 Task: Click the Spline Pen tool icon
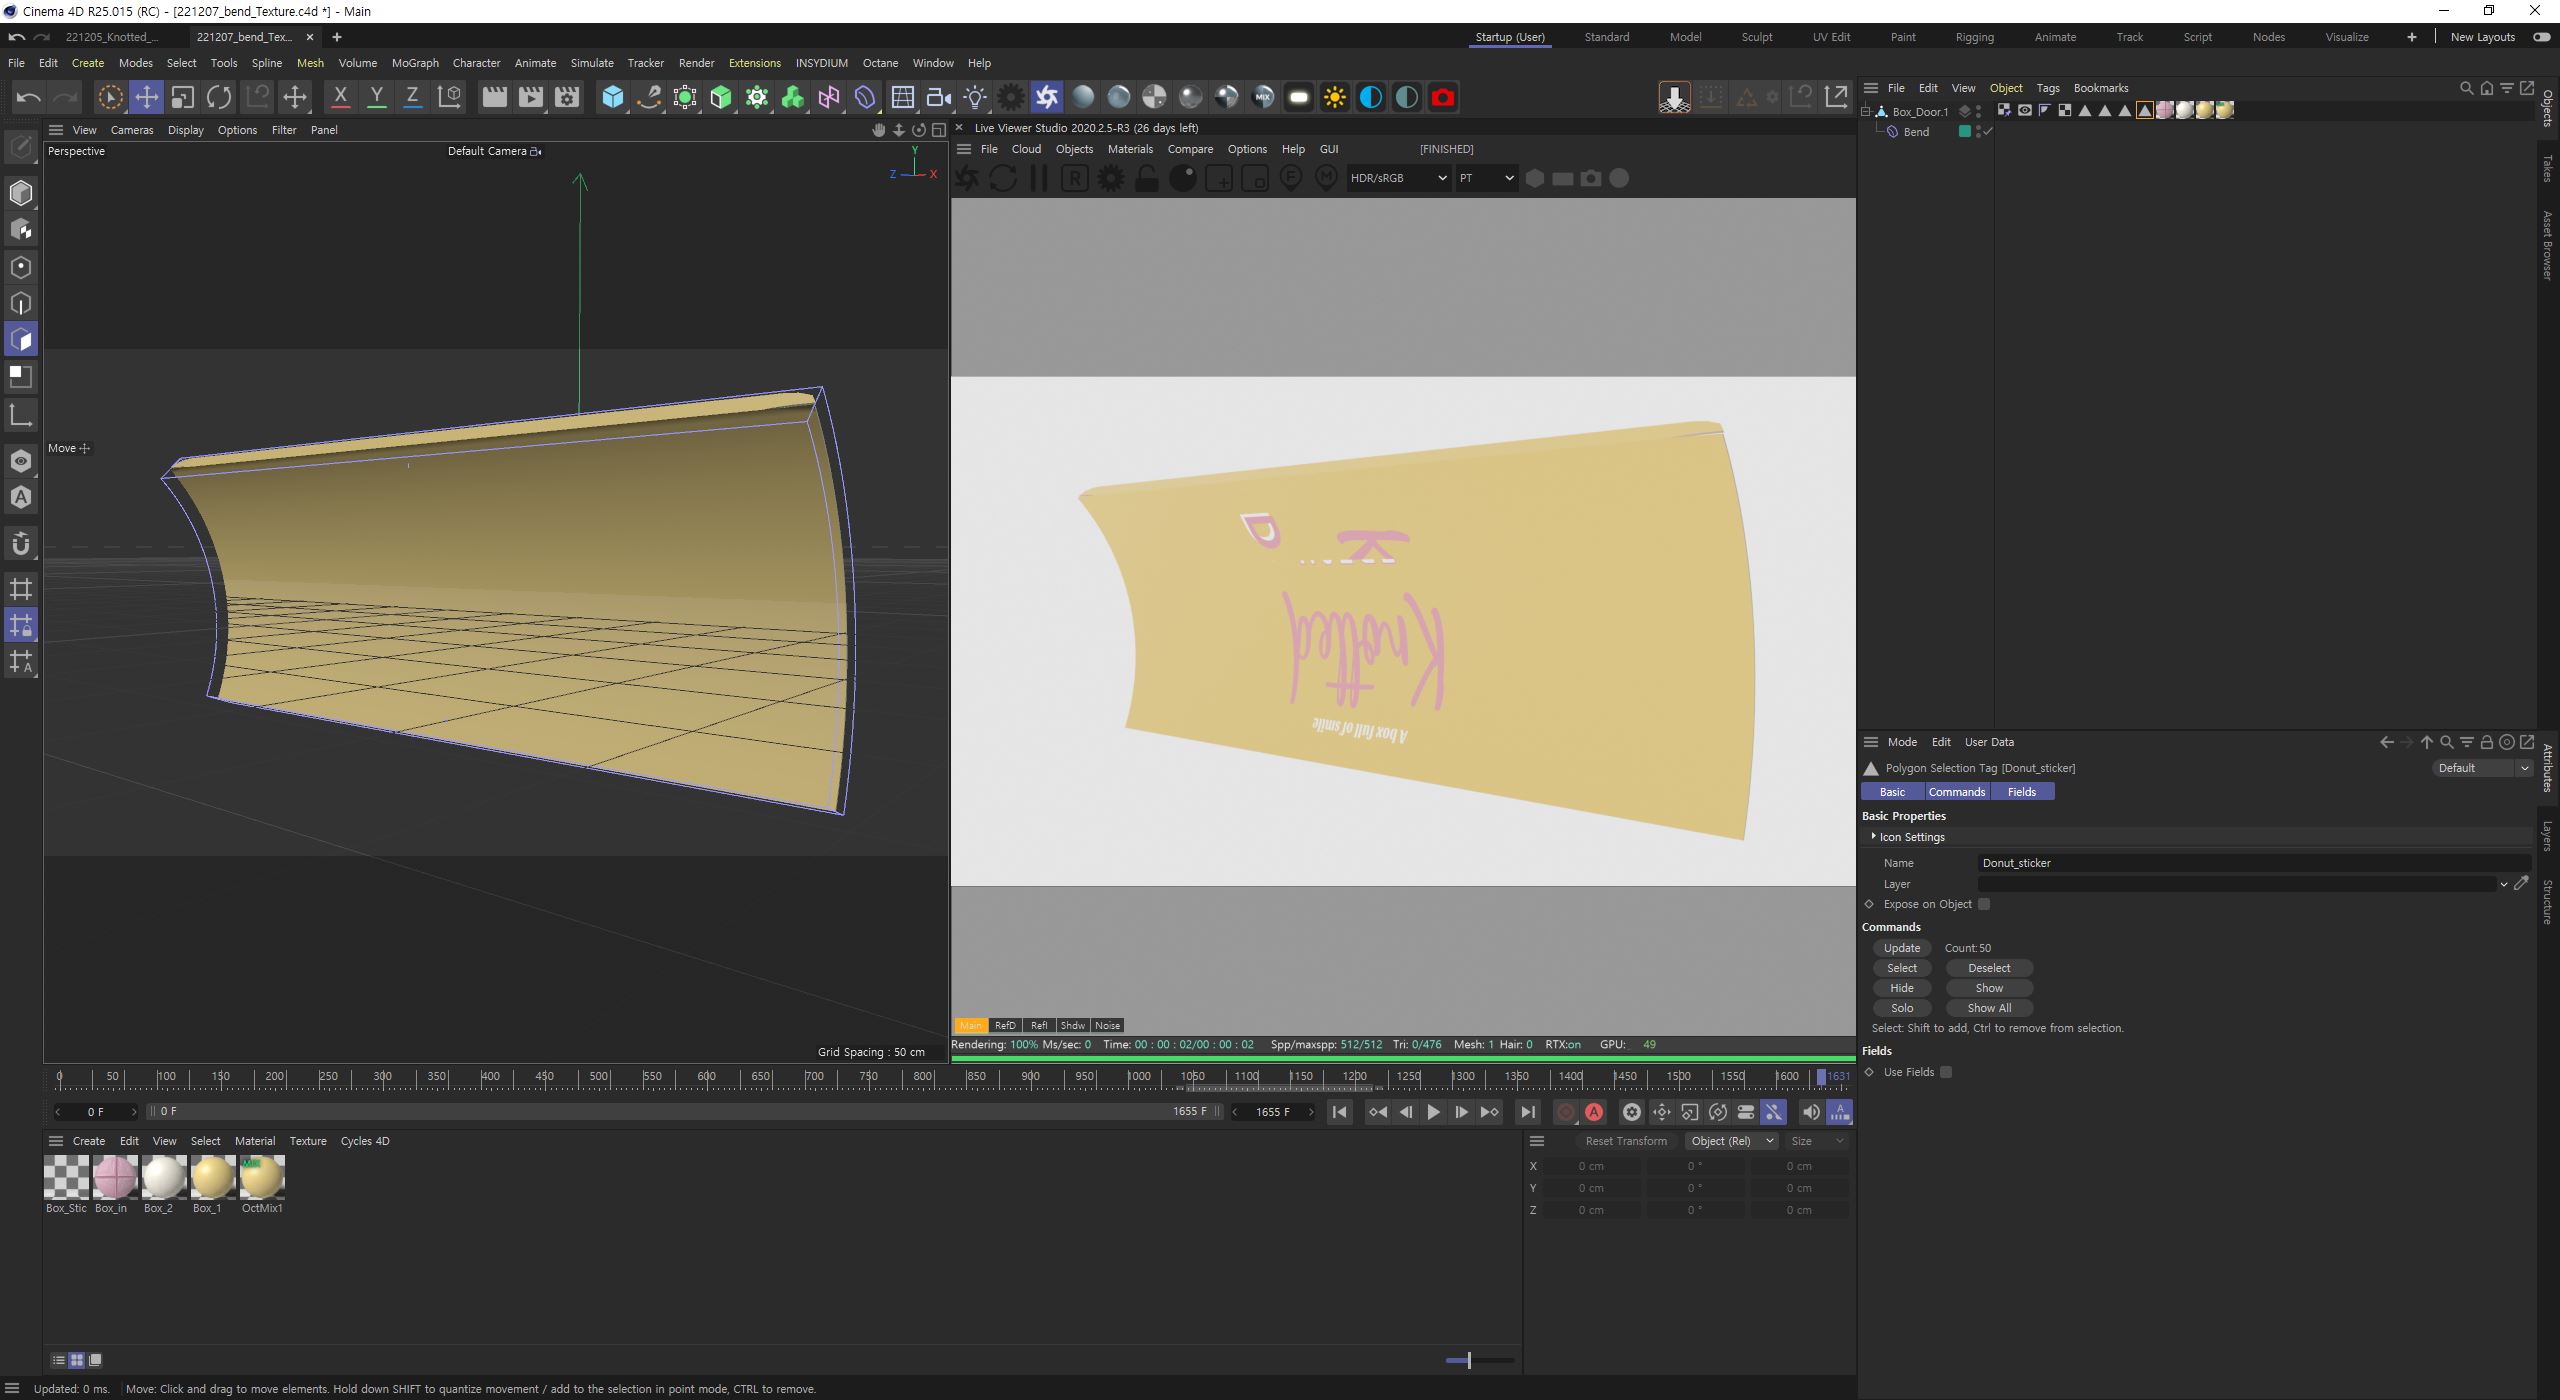point(649,97)
